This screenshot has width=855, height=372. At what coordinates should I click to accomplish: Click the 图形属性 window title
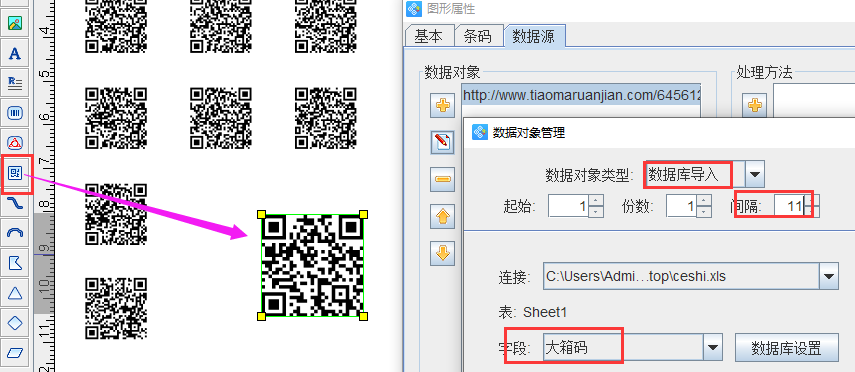(x=451, y=9)
